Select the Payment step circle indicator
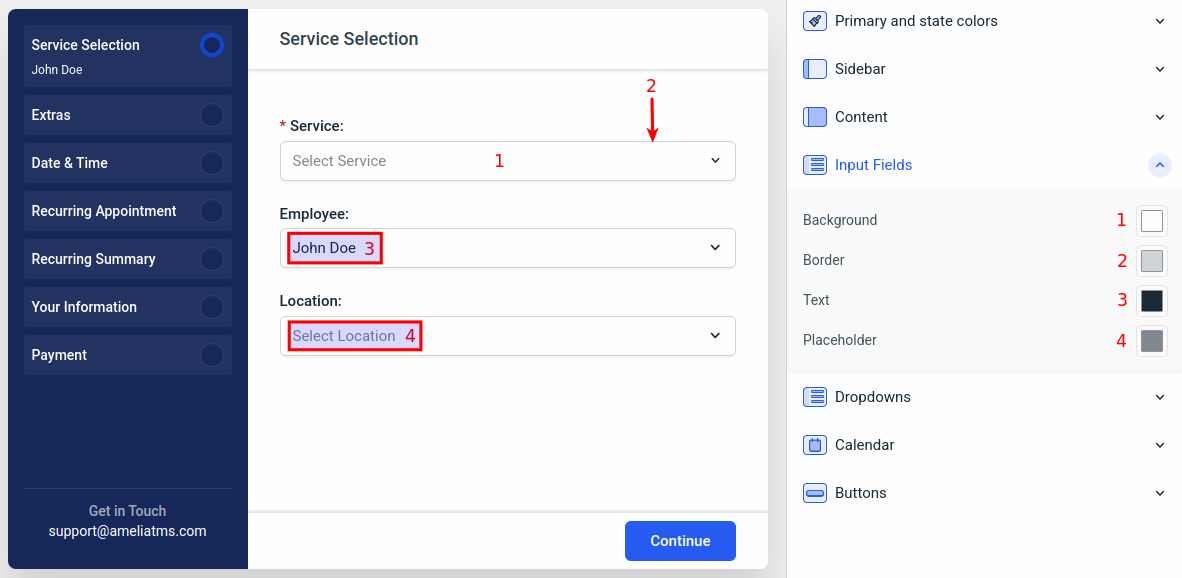 [x=211, y=355]
